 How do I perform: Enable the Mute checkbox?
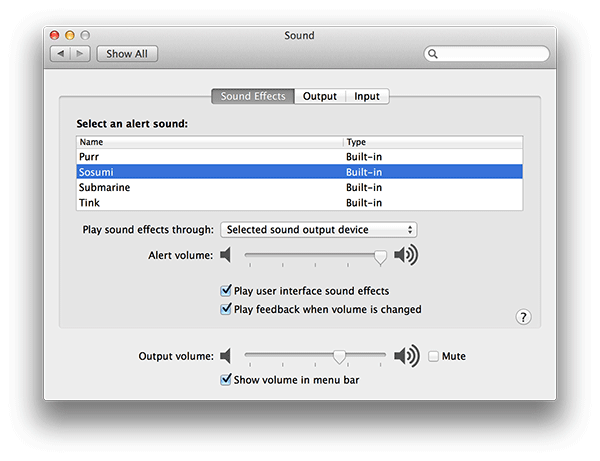tap(433, 356)
